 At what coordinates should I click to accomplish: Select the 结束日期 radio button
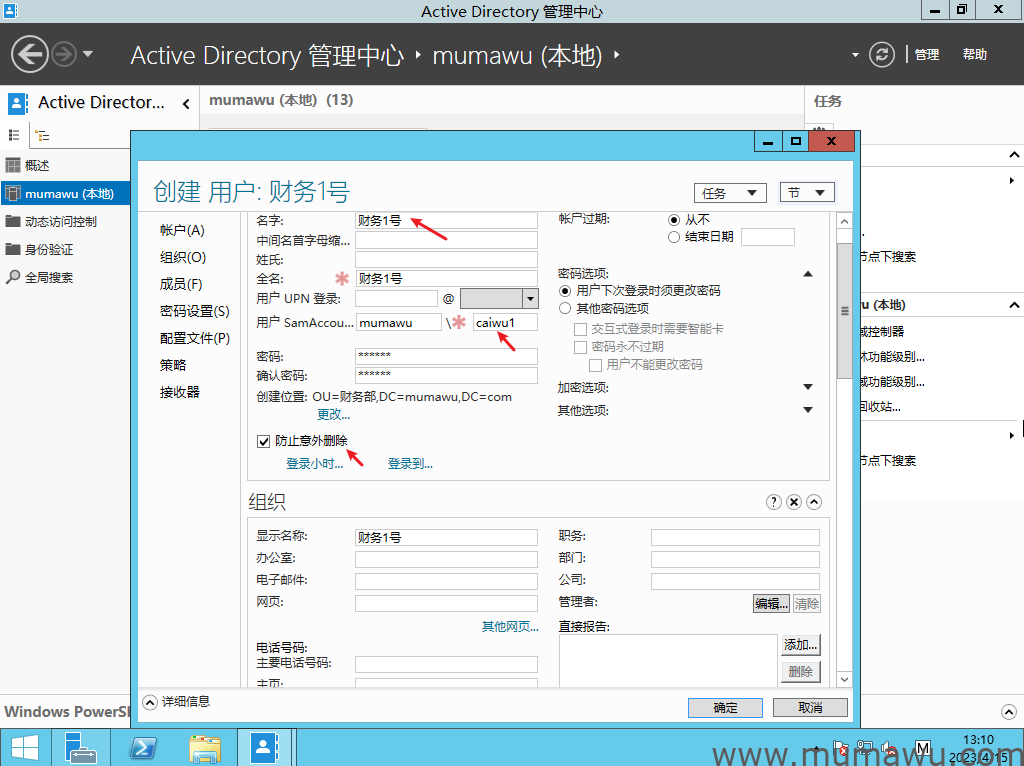[x=674, y=237]
